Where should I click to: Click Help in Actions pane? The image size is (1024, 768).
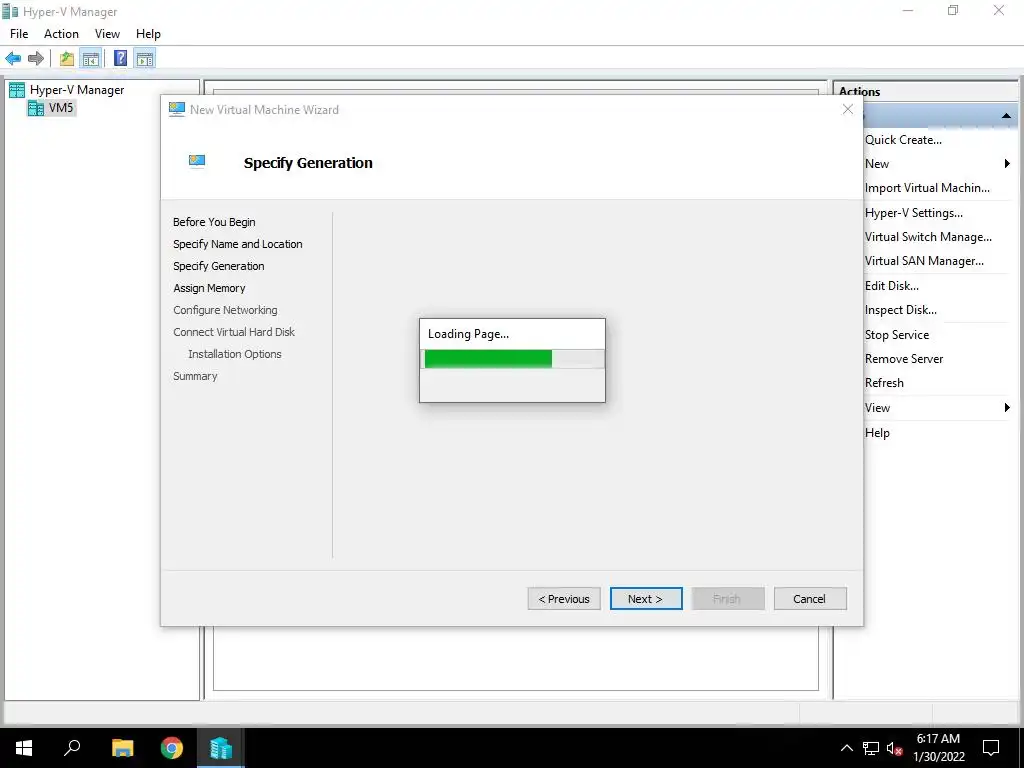tap(877, 433)
